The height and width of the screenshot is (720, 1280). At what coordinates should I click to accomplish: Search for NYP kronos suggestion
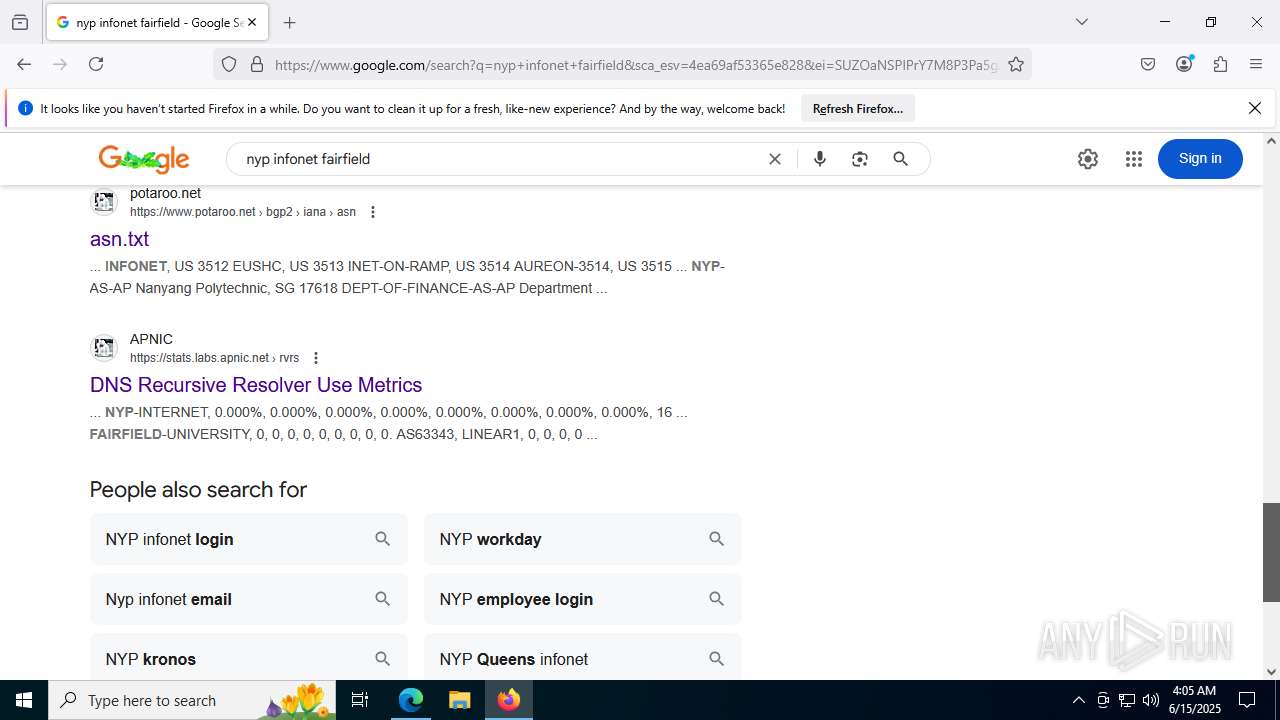[249, 659]
